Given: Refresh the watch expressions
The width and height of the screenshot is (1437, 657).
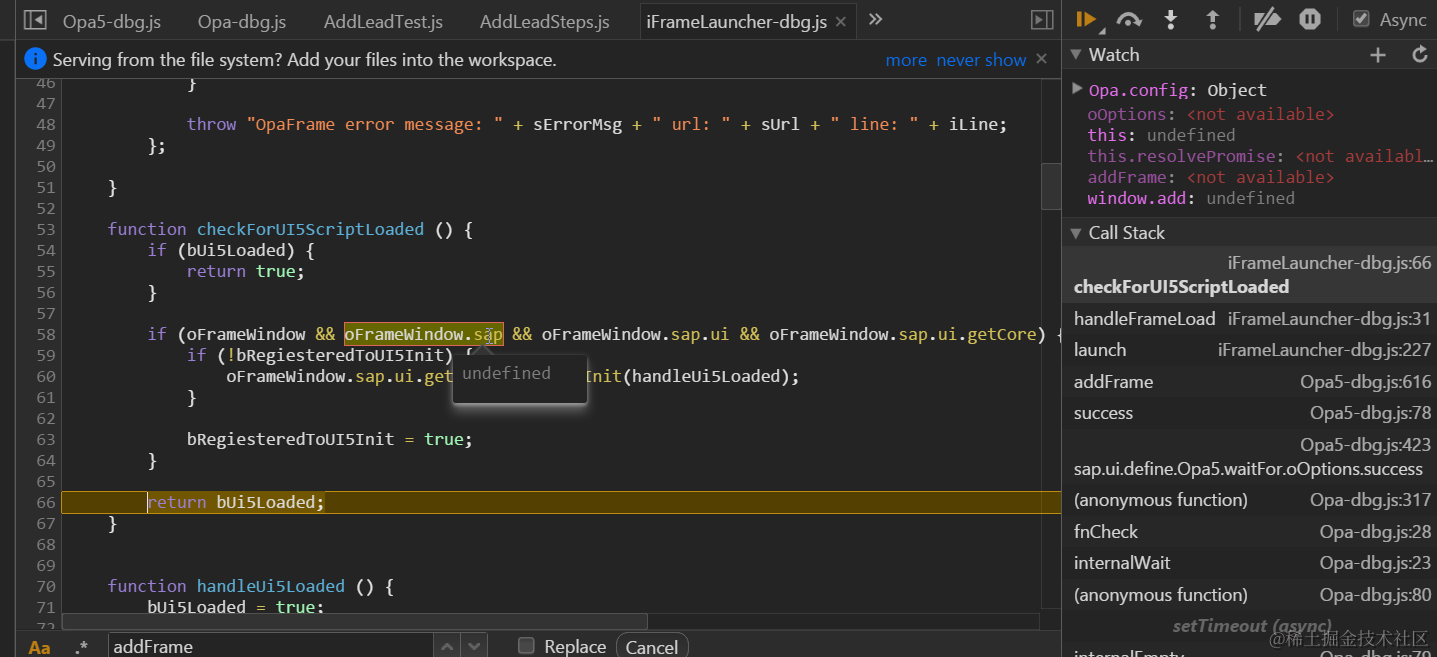Looking at the screenshot, I should (1419, 55).
